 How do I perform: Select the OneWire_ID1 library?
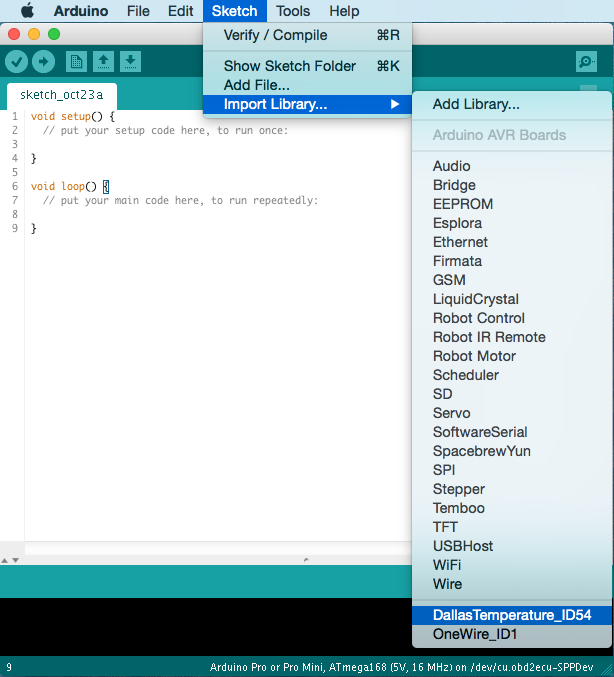click(512, 634)
